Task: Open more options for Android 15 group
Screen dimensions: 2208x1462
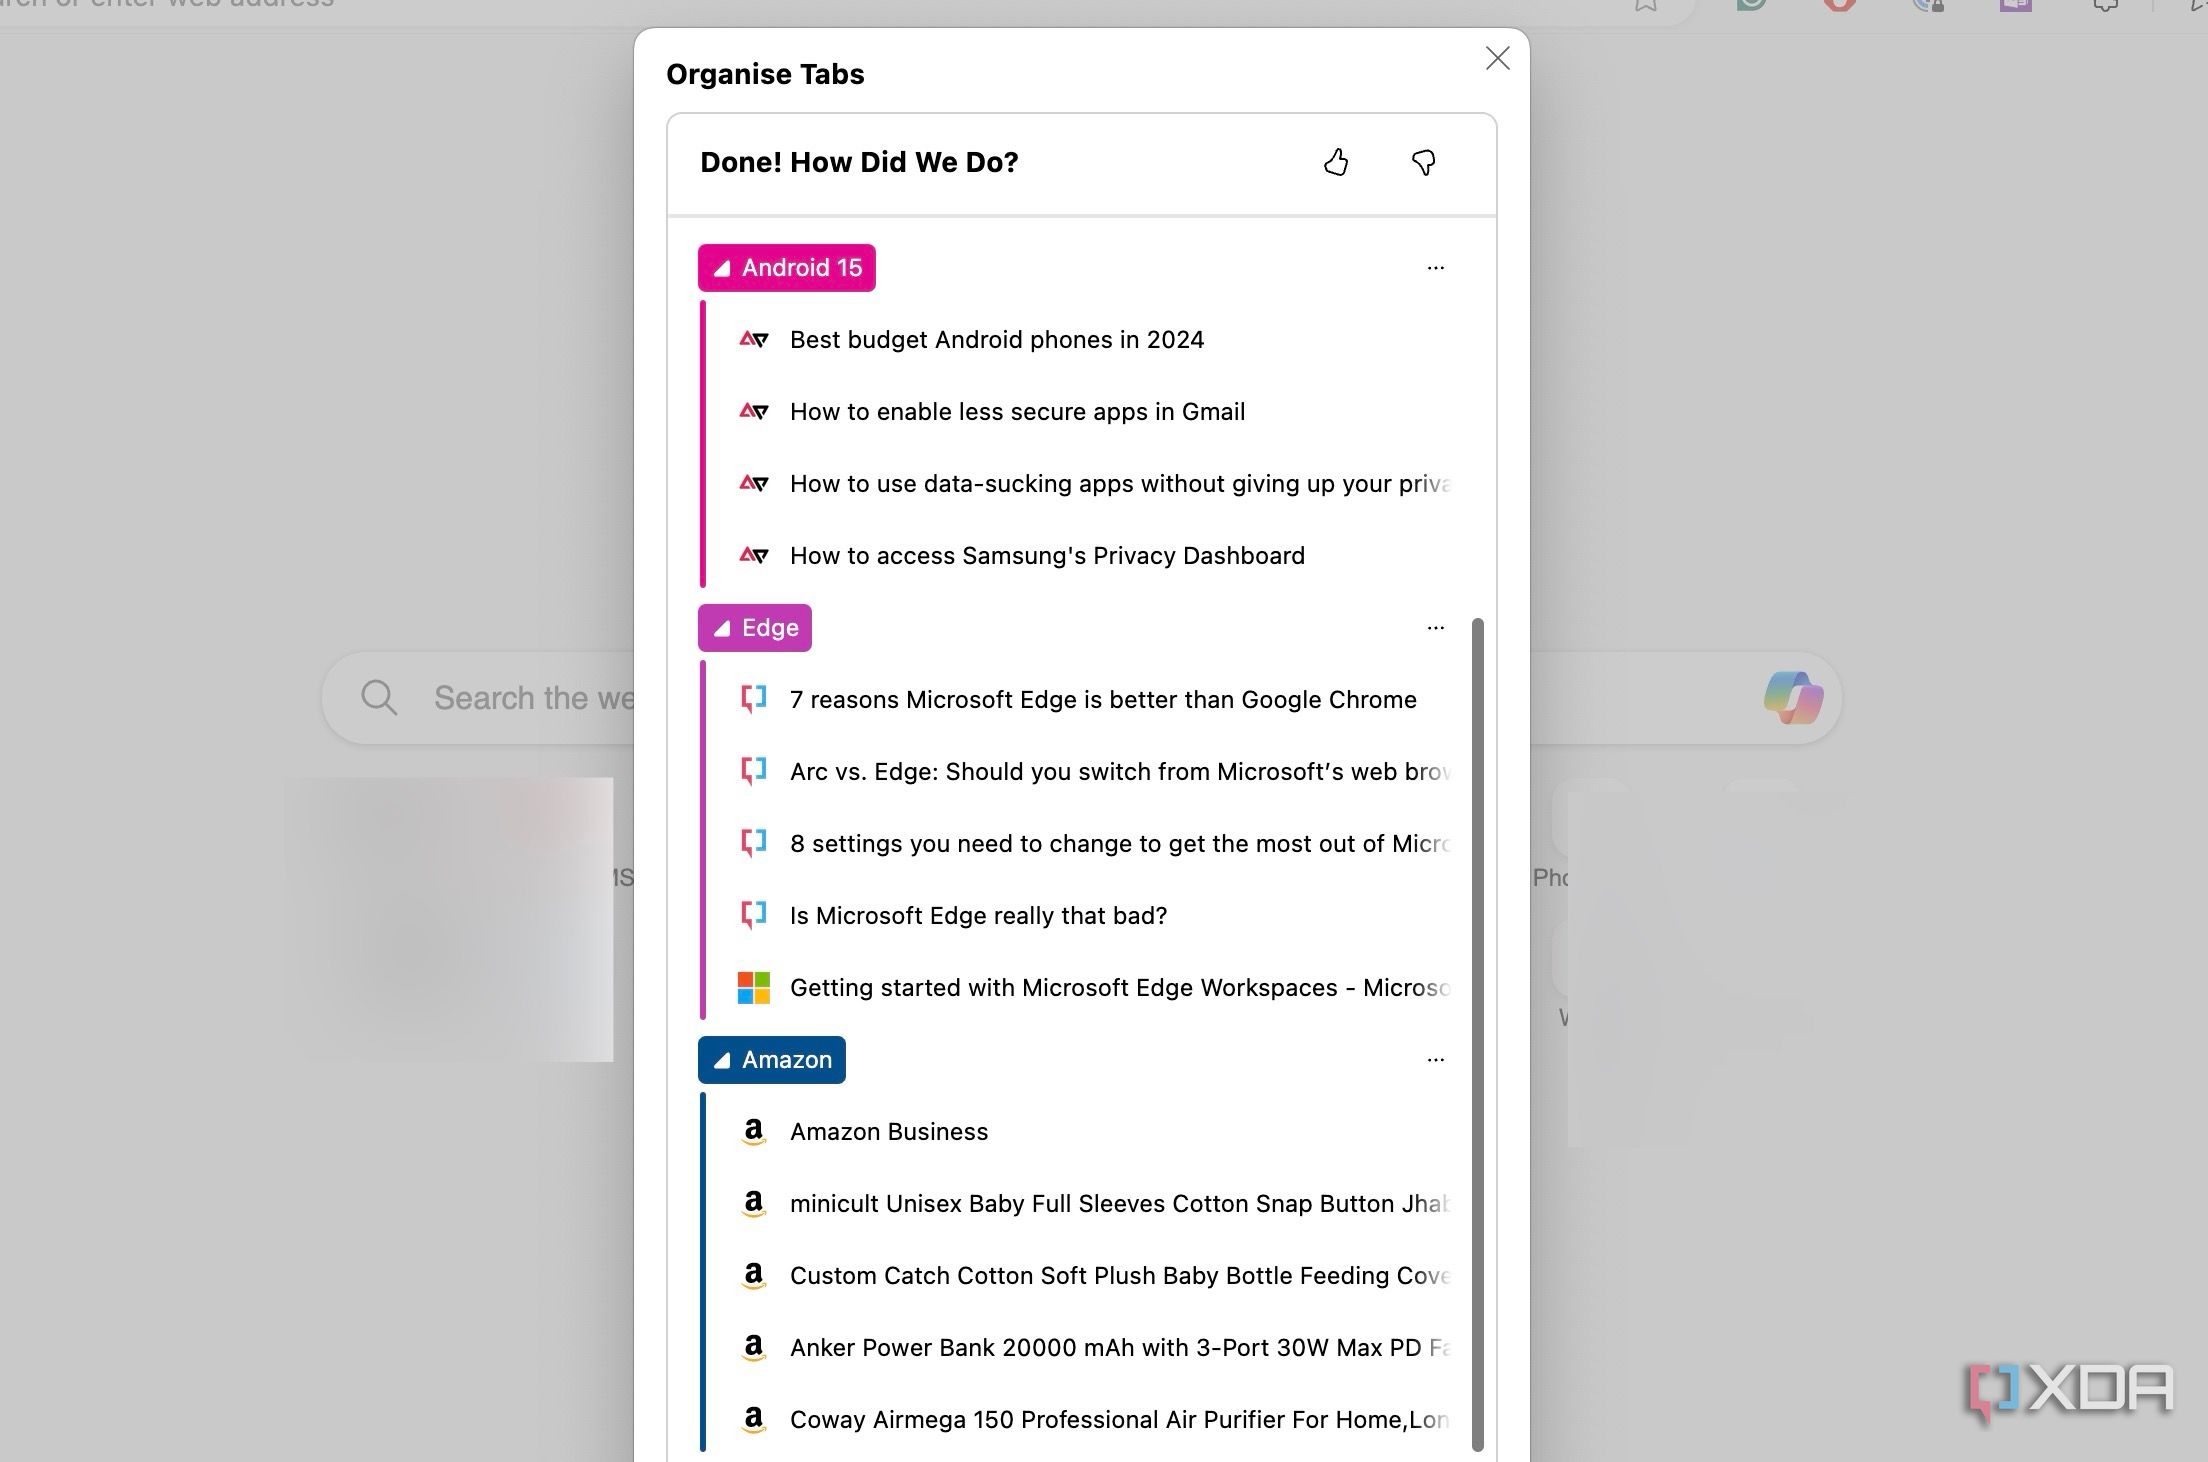Action: [1435, 268]
